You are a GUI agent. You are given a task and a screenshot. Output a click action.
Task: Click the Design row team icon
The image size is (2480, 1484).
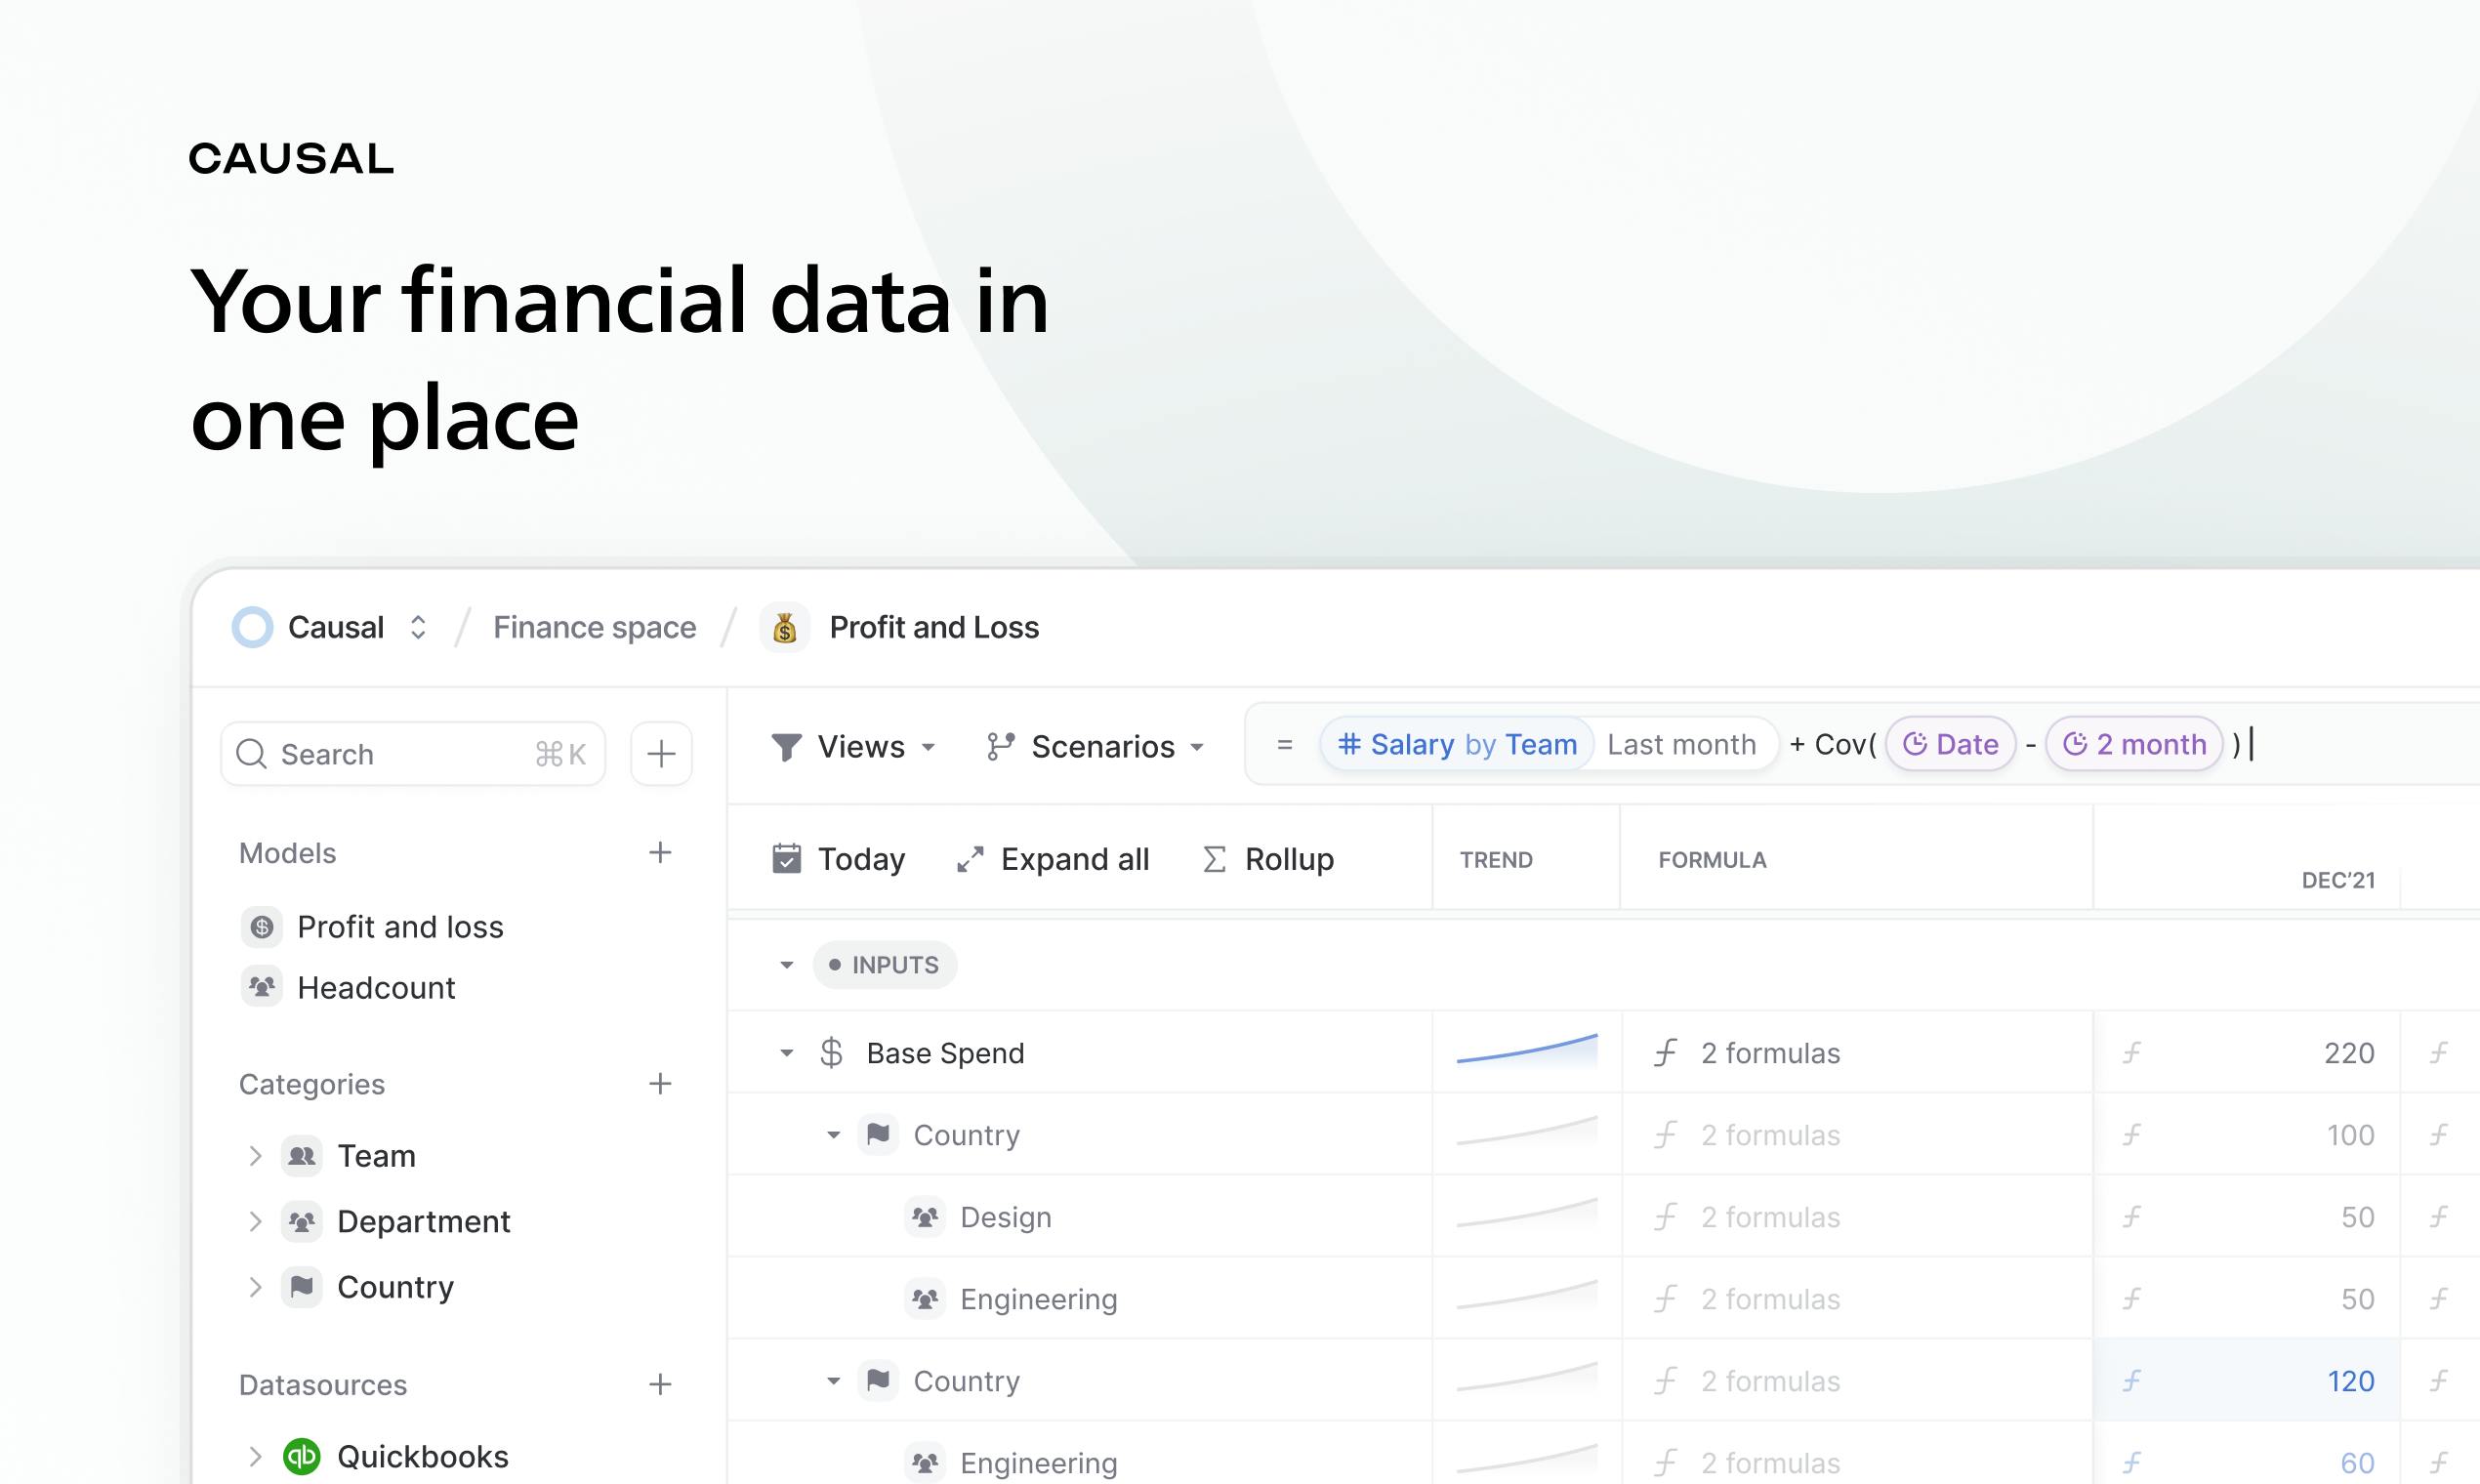click(x=925, y=1217)
